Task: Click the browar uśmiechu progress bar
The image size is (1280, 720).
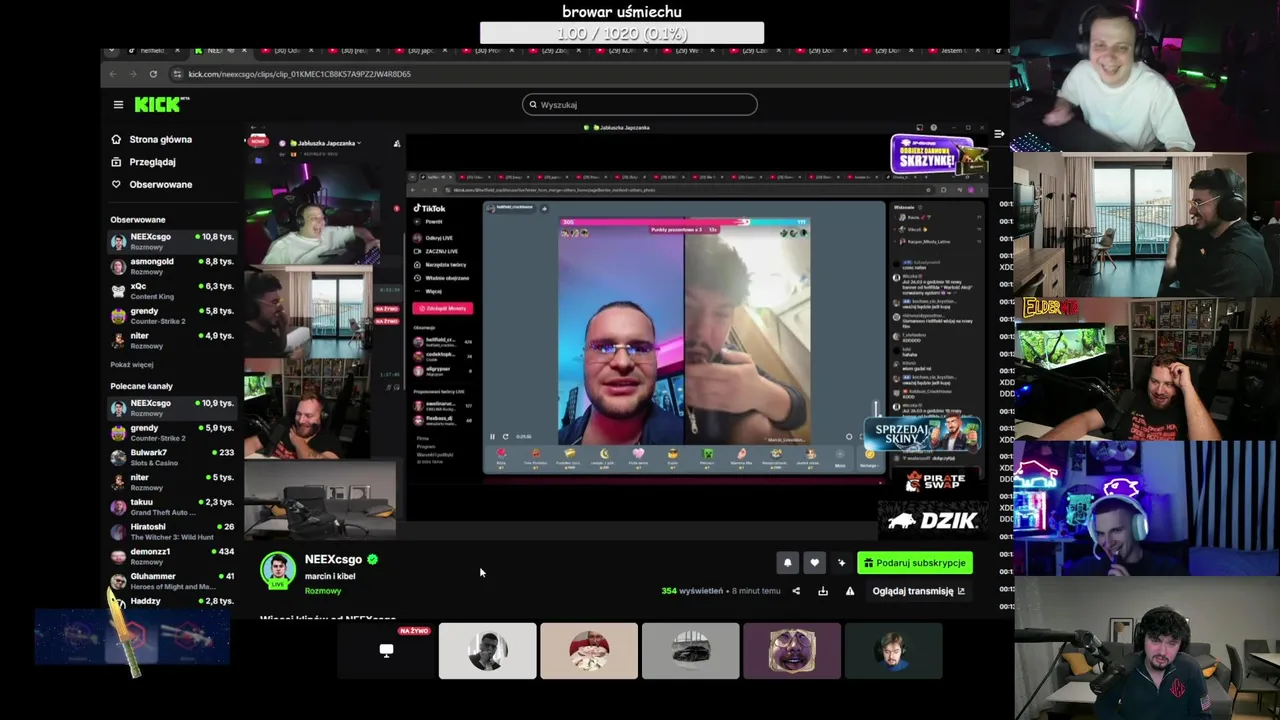Action: (622, 33)
